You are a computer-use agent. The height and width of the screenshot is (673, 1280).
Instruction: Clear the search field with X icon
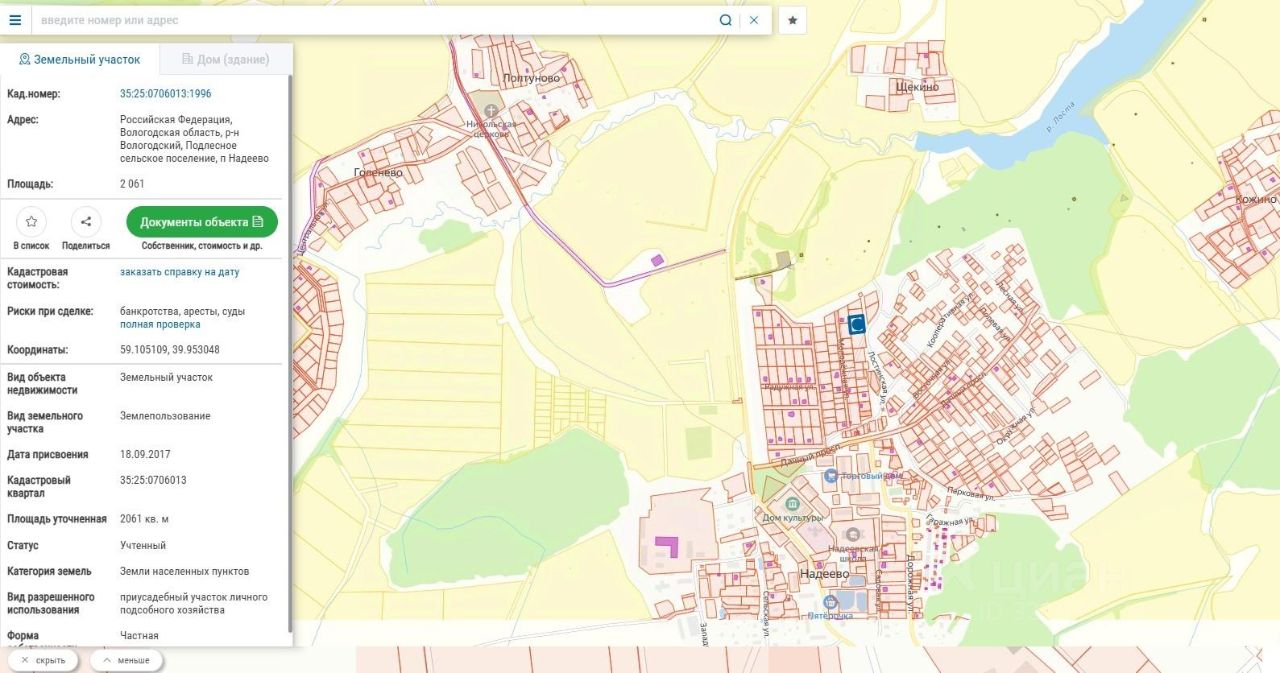click(x=754, y=20)
